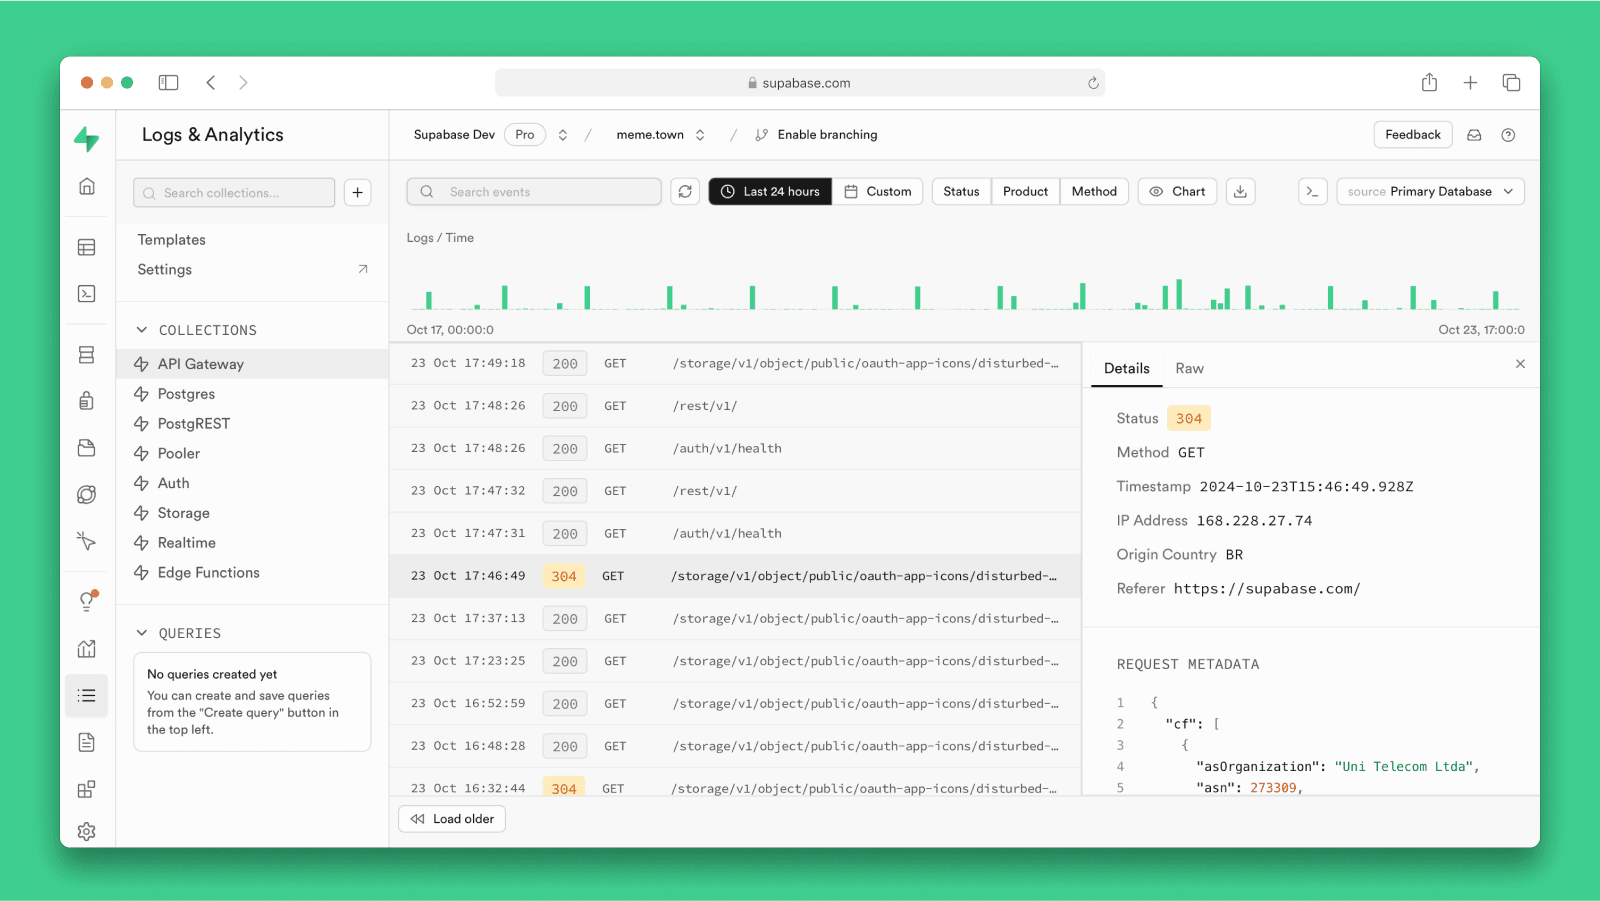The height and width of the screenshot is (901, 1600).
Task: Download the logs with the download icon
Action: [x=1240, y=192]
